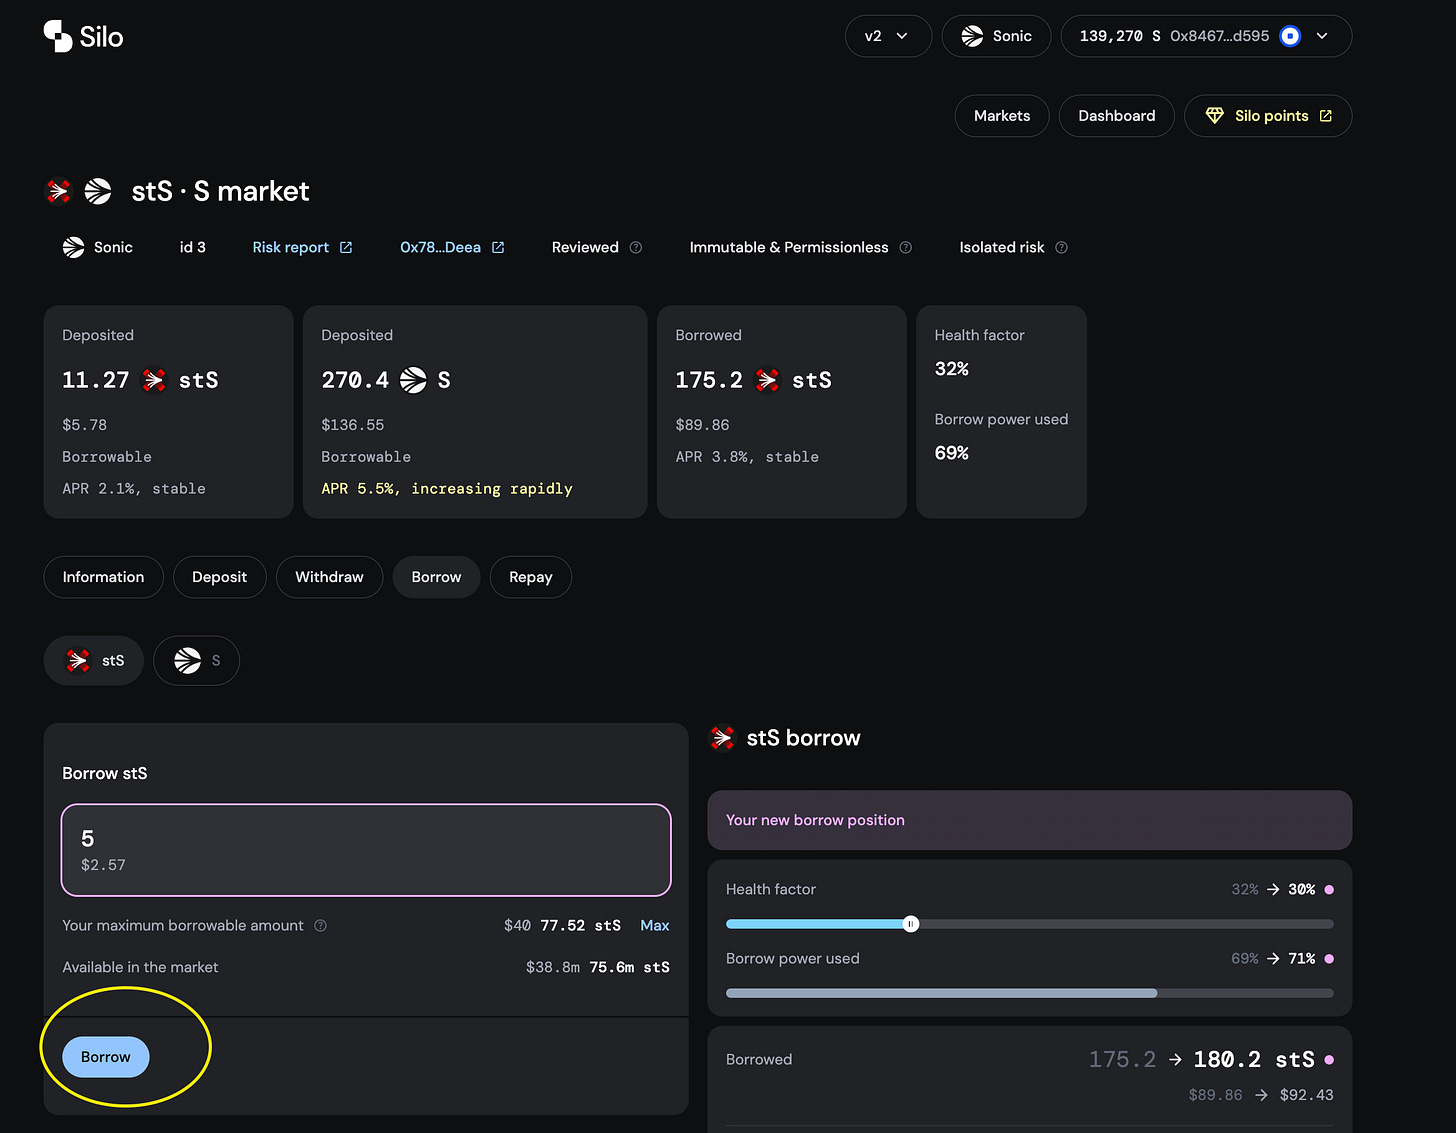This screenshot has width=1456, height=1133.
Task: Click Max to borrow maximum amount
Action: coord(655,926)
